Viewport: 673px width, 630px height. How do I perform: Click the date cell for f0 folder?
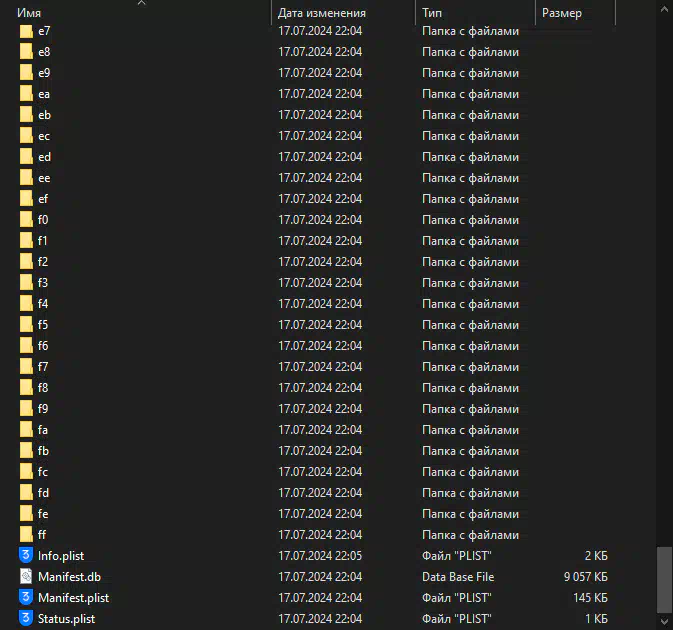point(320,220)
